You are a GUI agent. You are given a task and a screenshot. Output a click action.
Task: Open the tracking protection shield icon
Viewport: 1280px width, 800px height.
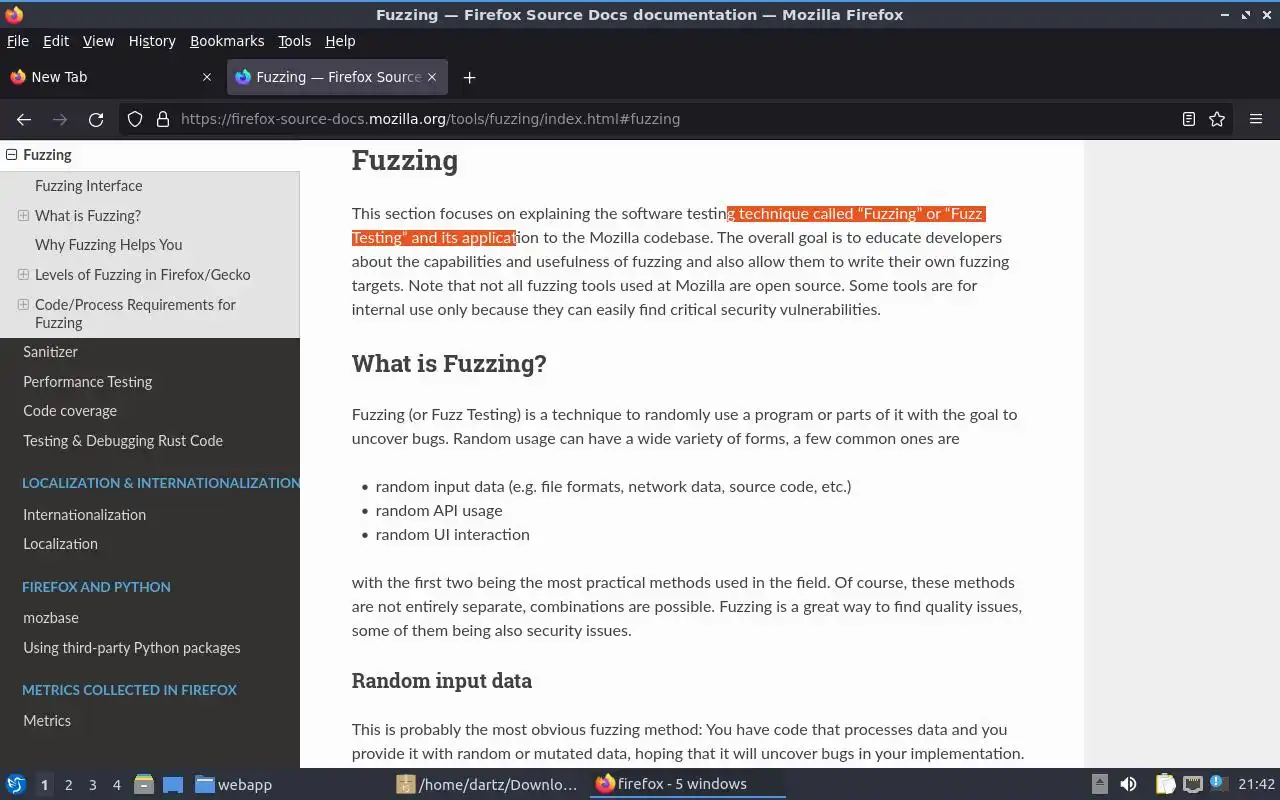tap(135, 119)
